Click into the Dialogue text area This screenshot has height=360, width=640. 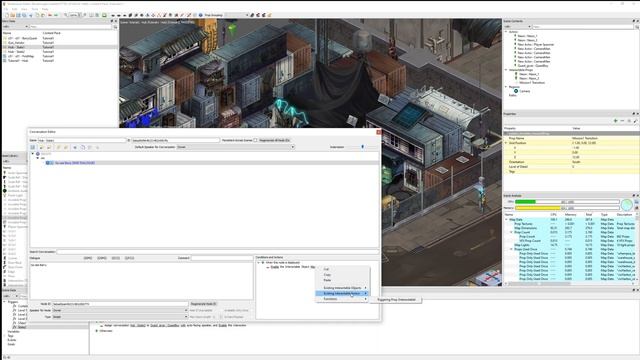[141, 281]
